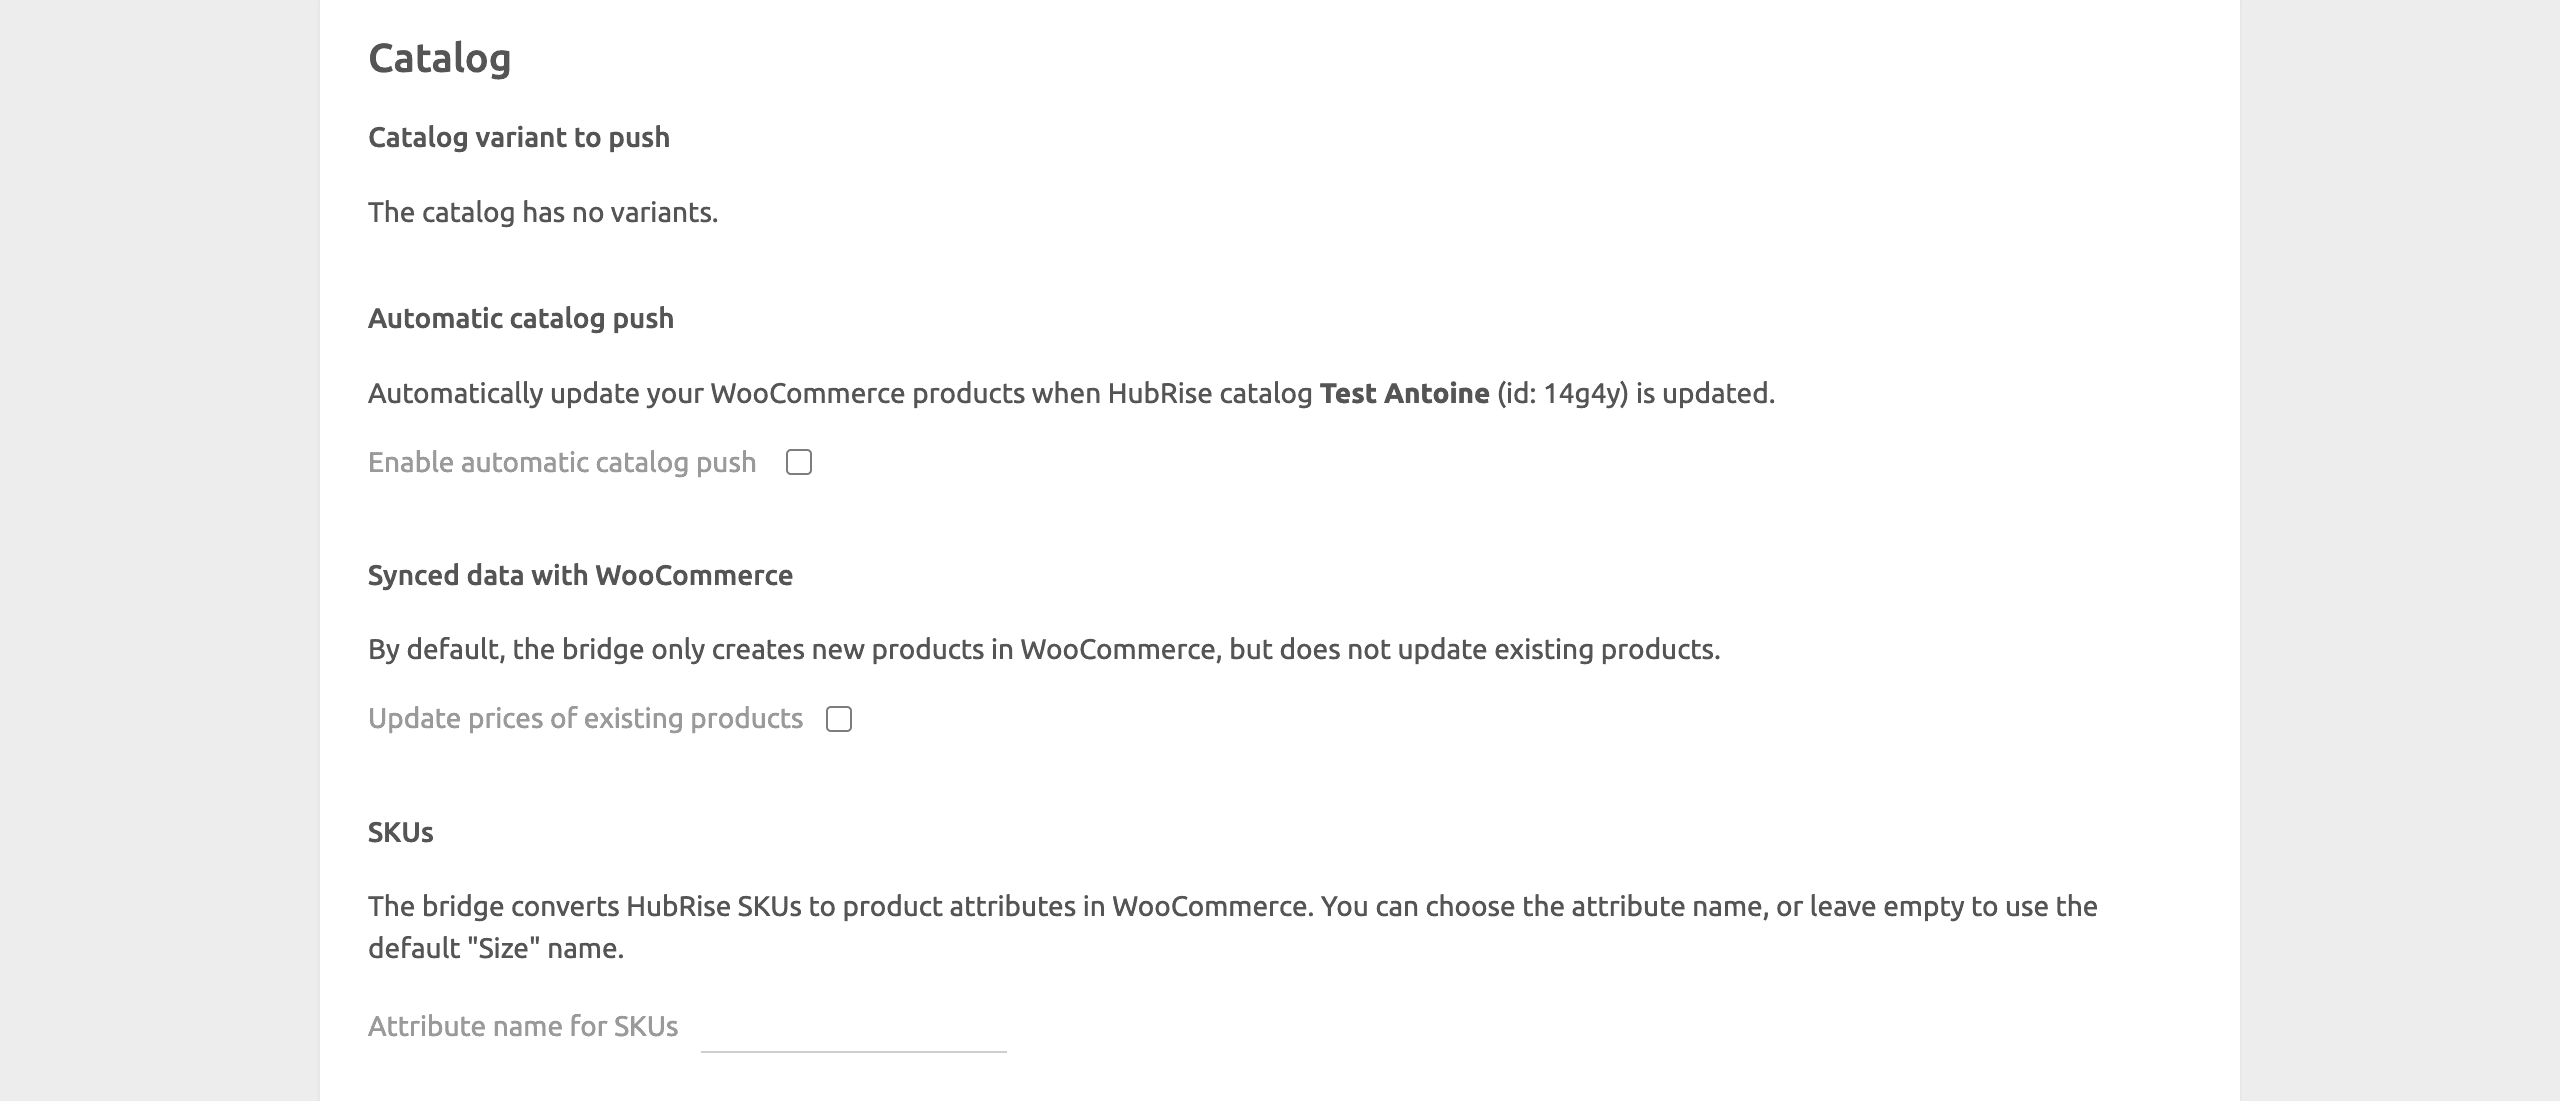Check the Update prices of existing products box

pyautogui.click(x=840, y=719)
